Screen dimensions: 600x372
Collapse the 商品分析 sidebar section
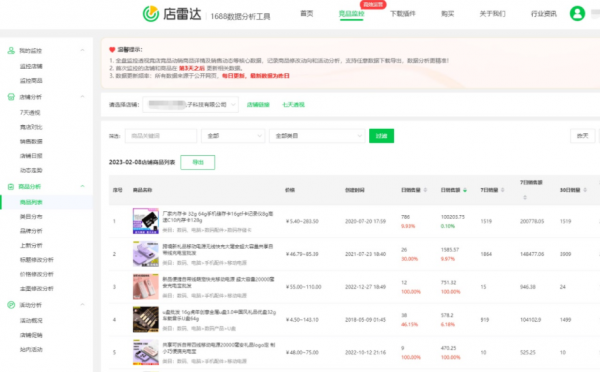[82, 186]
